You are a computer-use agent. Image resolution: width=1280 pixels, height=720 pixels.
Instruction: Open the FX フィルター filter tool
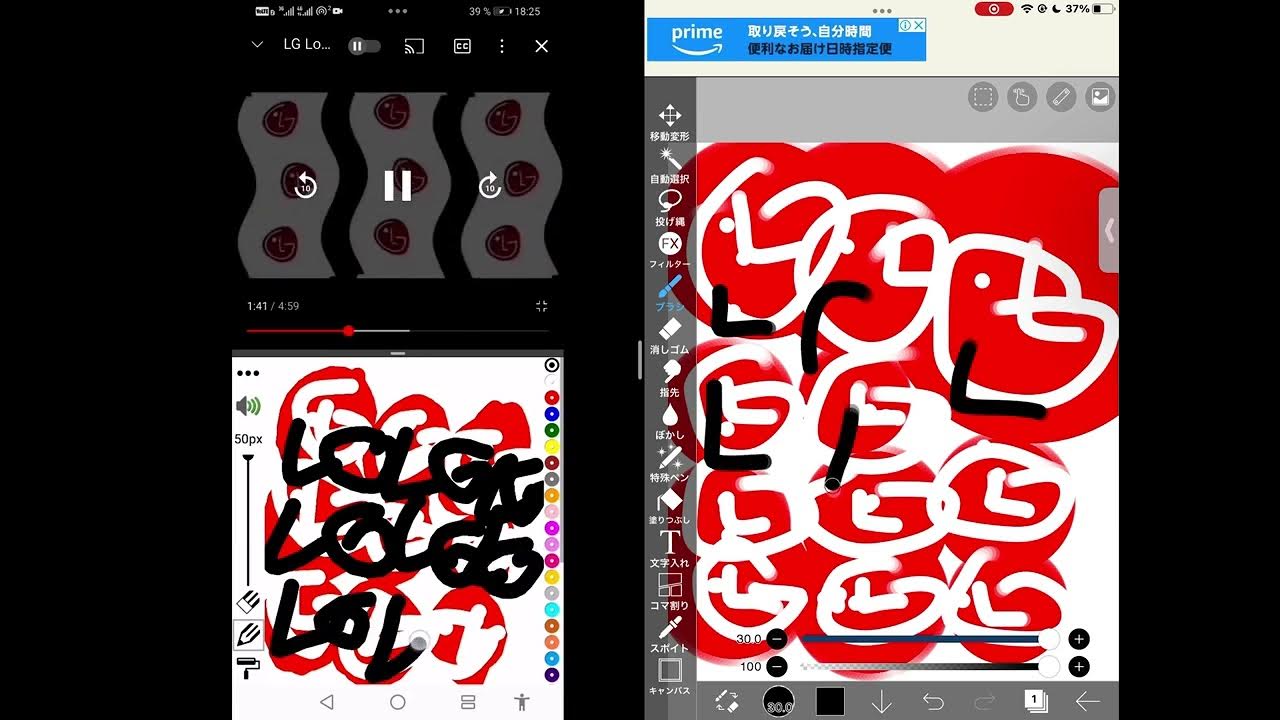point(669,250)
